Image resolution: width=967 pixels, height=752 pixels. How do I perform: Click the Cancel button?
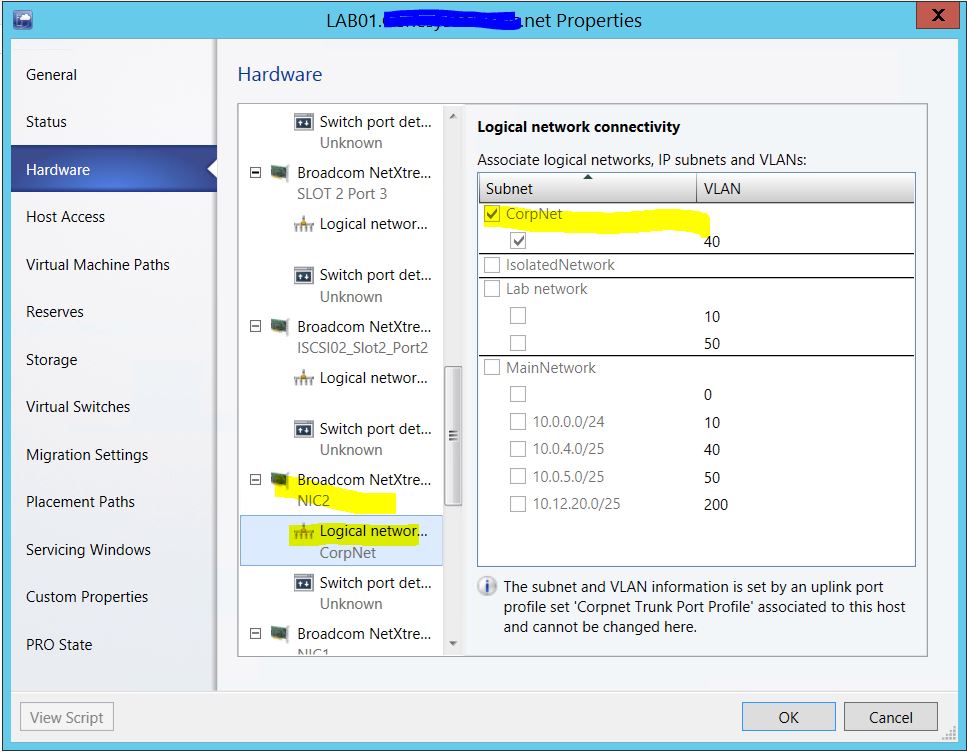(x=890, y=717)
